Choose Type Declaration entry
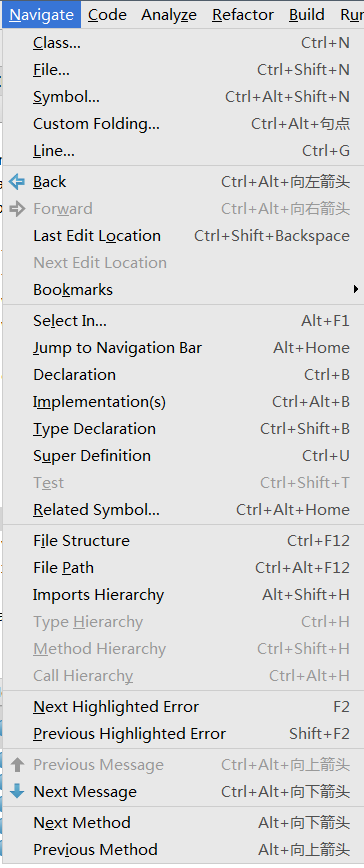The height and width of the screenshot is (868, 364). 182,428
